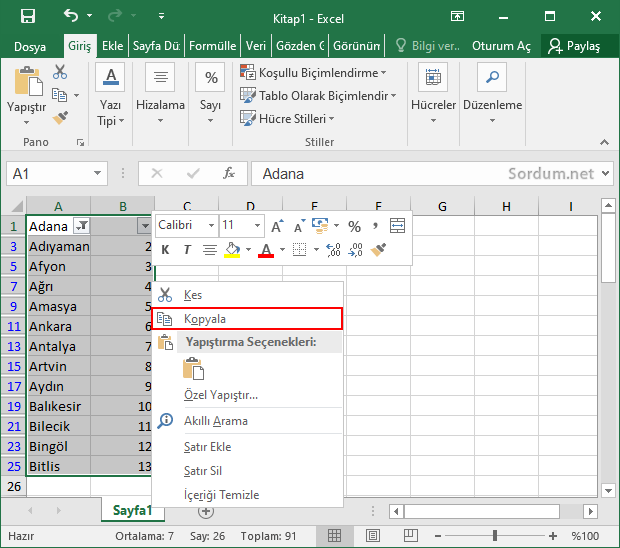The image size is (620, 548).
Task: Open the filter dropdown on column B header
Action: [x=145, y=226]
